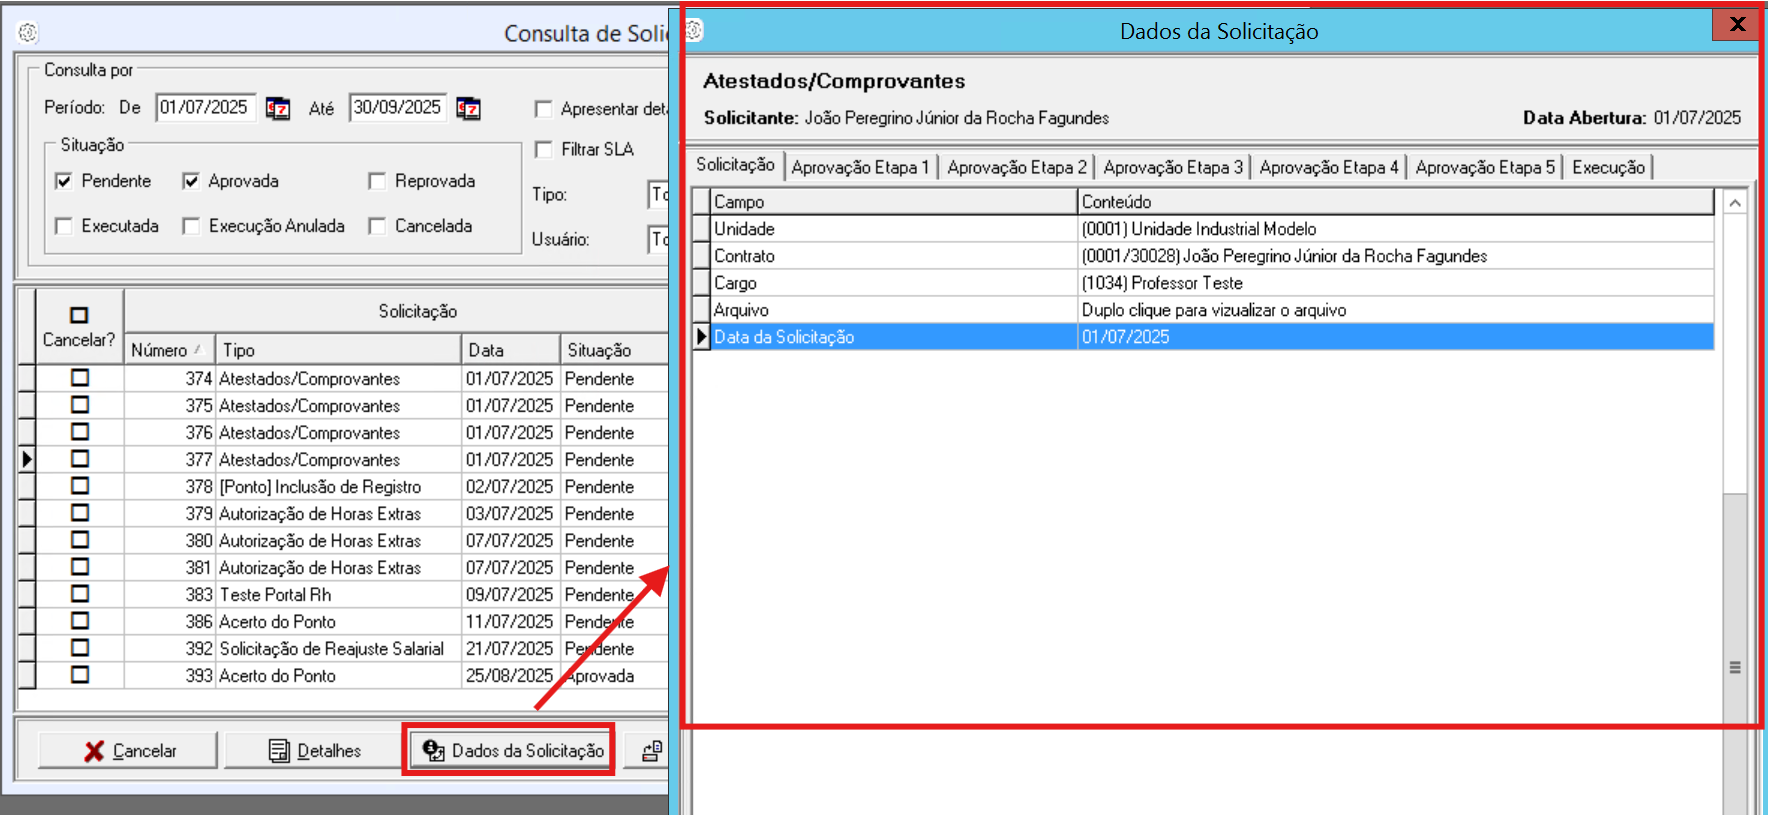Switch to the Aprovação Etapa 1 tab
1768x815 pixels.
pyautogui.click(x=860, y=167)
